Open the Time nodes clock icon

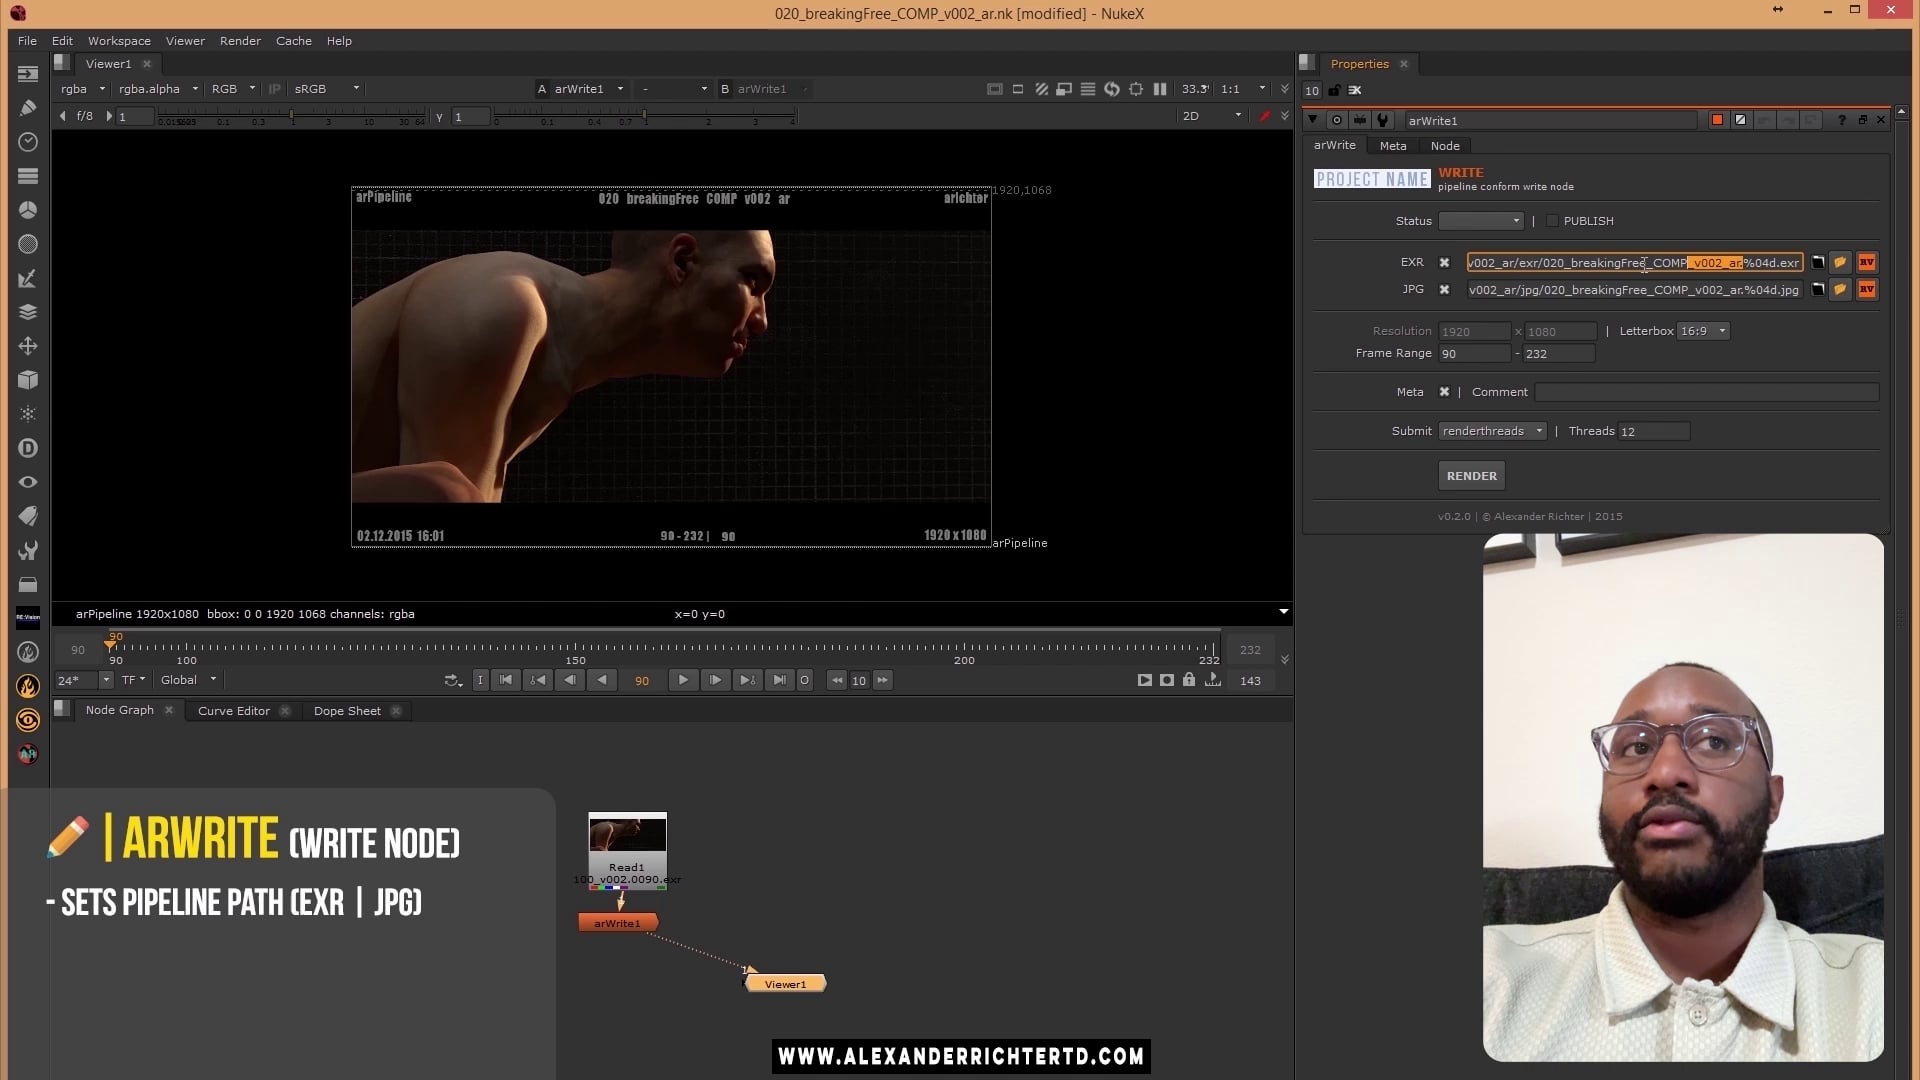click(28, 142)
